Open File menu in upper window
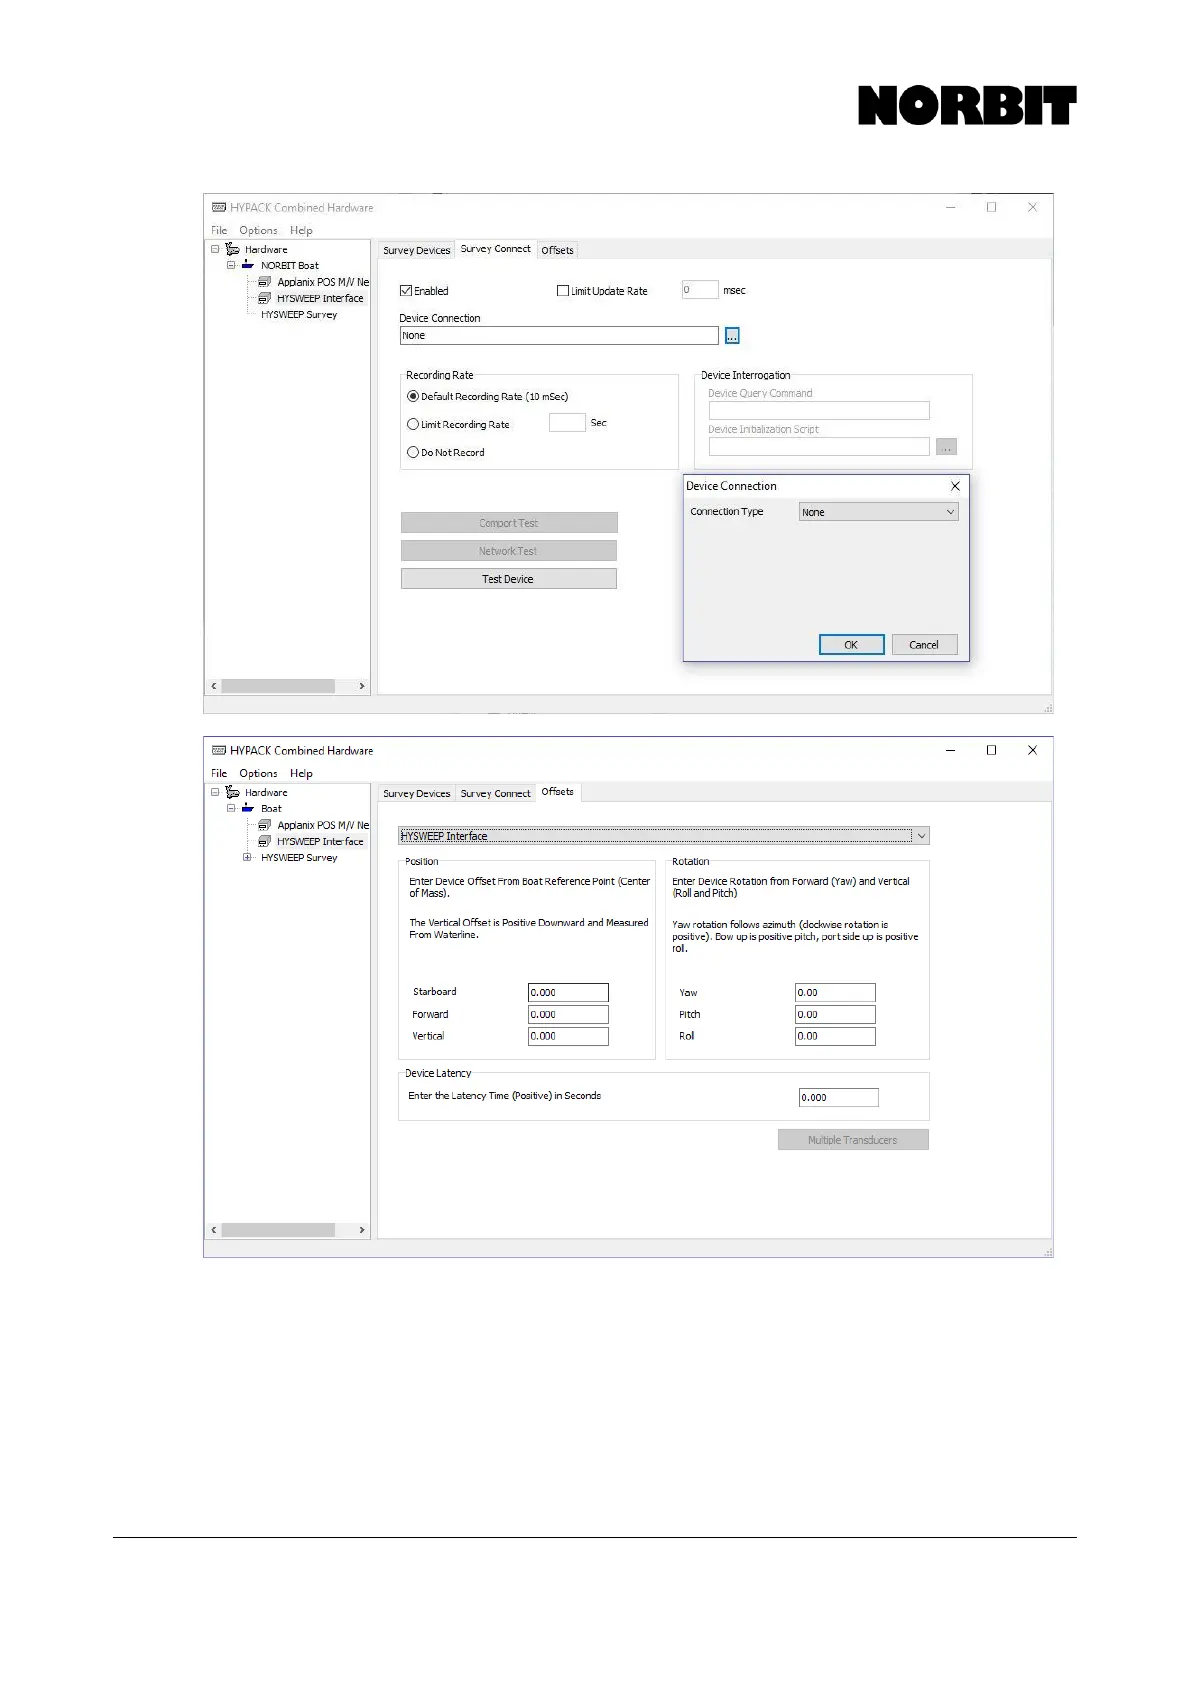This screenshot has width=1191, height=1683. point(219,230)
